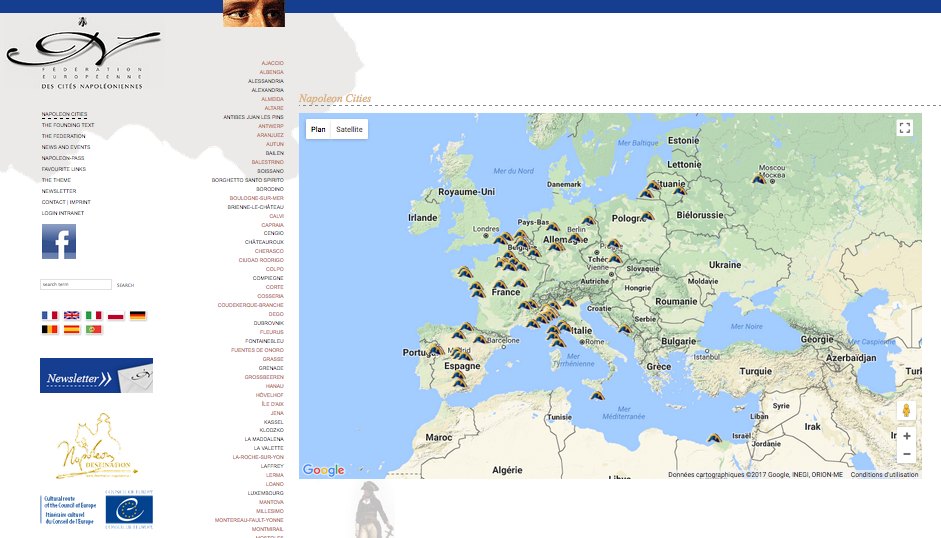941x538 pixels.
Task: Click the search term input field
Action: [75, 285]
